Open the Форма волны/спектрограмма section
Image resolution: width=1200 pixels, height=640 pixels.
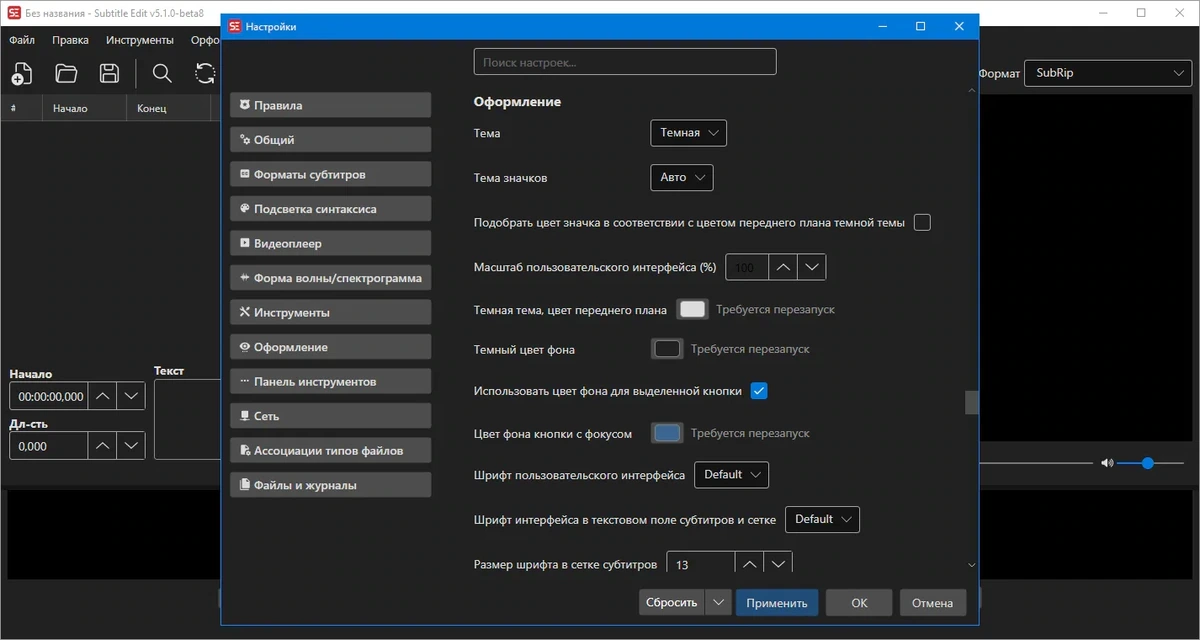(x=331, y=278)
